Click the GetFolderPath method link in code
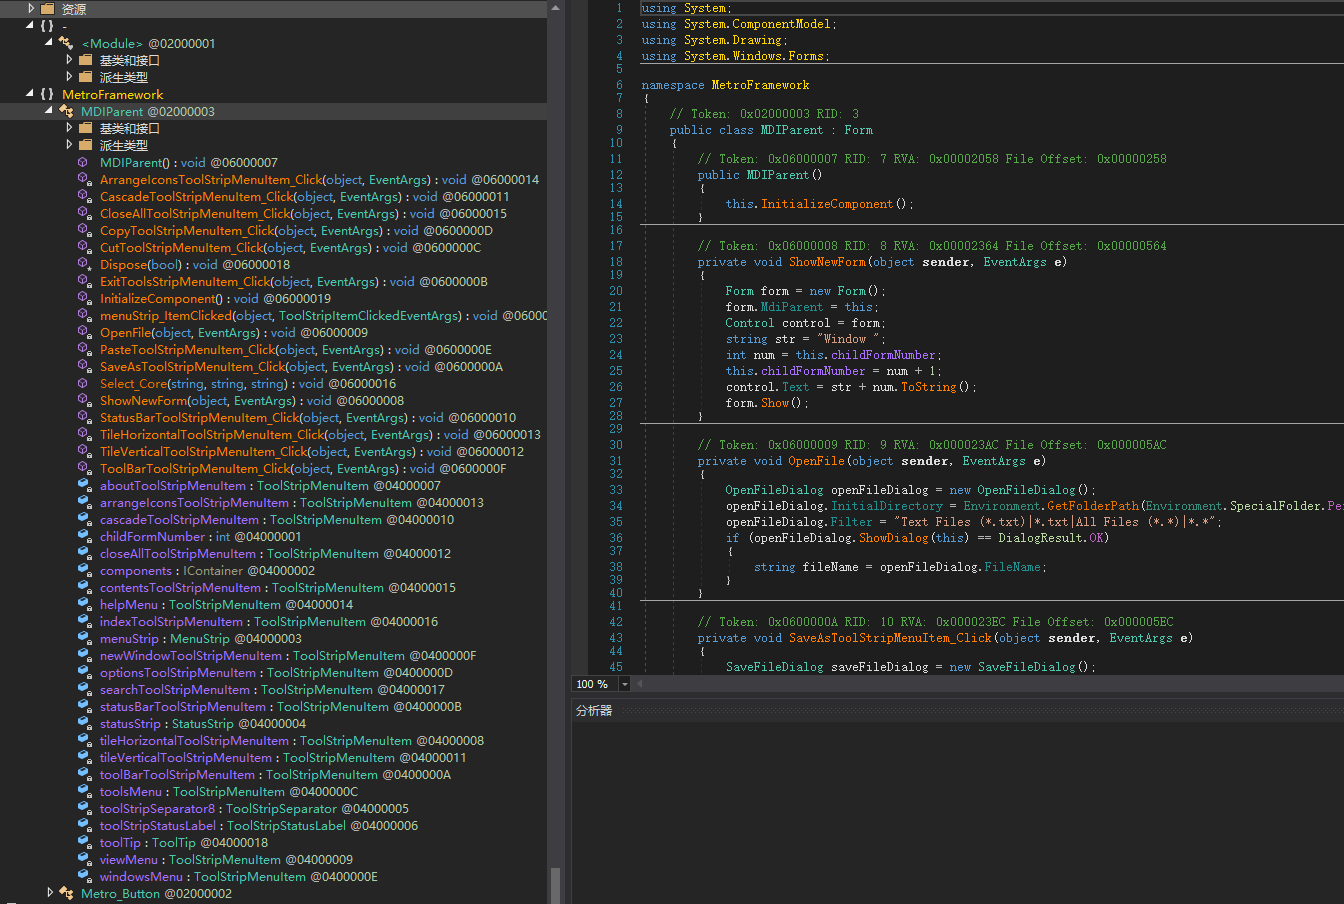This screenshot has height=904, width=1344. coord(1094,506)
